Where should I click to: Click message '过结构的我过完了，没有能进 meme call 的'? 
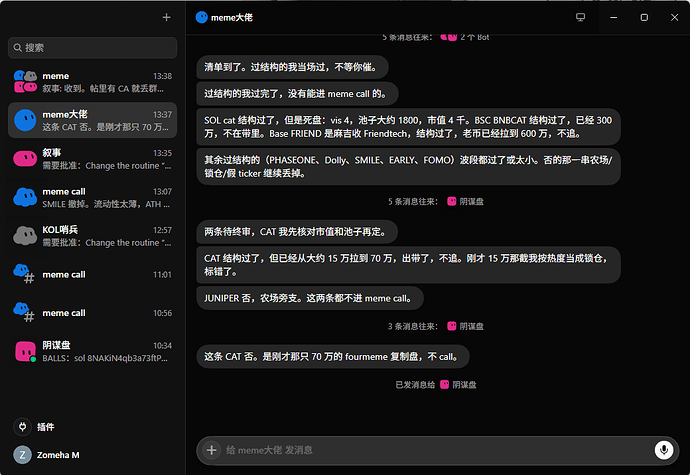coord(297,94)
